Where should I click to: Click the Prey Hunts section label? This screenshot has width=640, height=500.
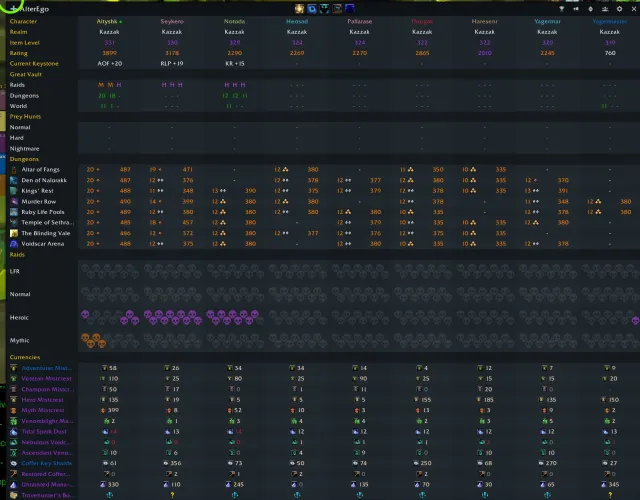[x=25, y=117]
